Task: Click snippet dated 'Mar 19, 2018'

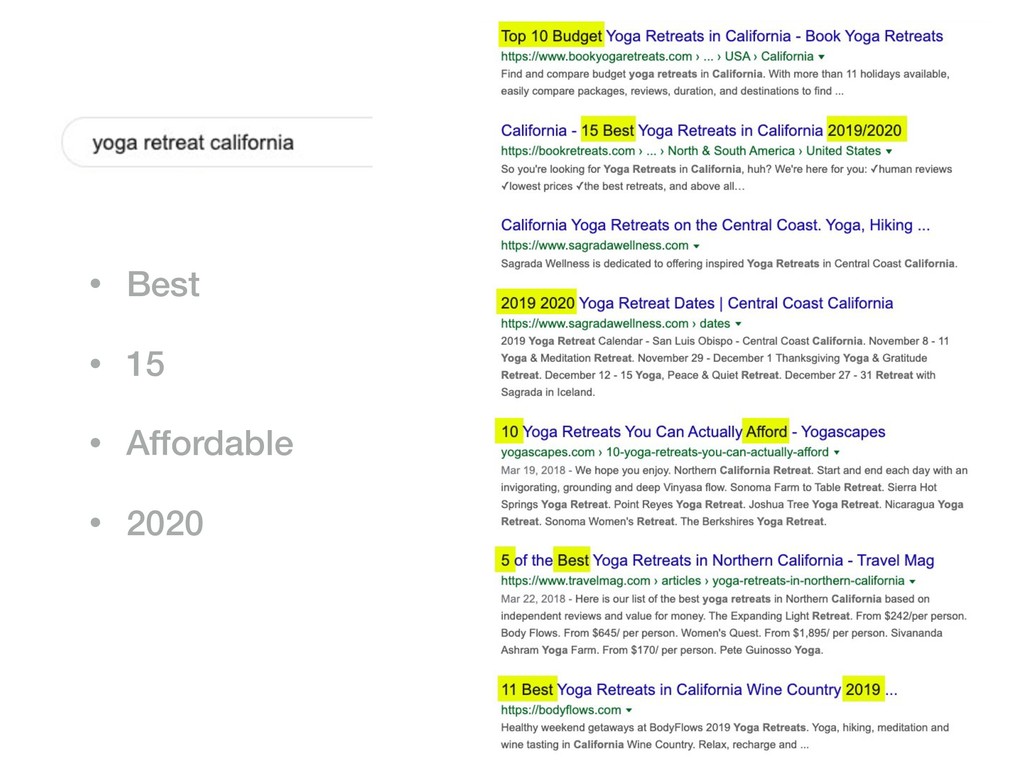Action: (x=734, y=496)
